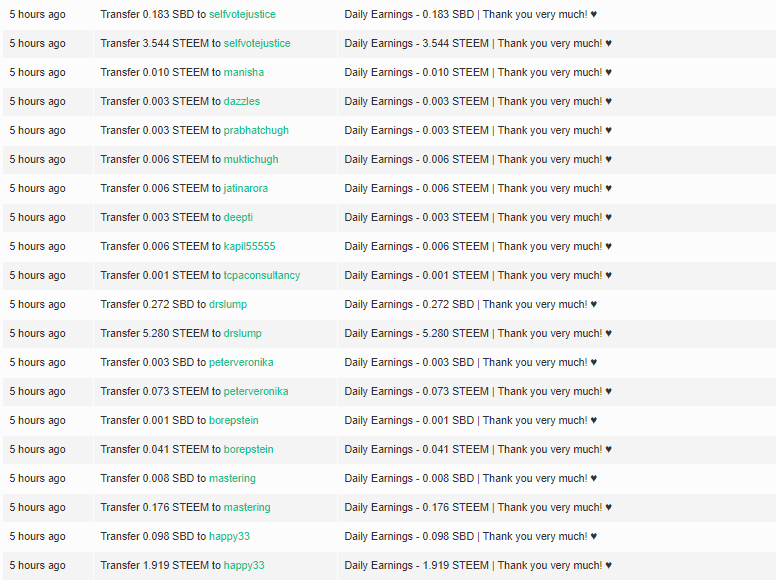Open mastering link in 0.008 SBD row

pos(232,479)
